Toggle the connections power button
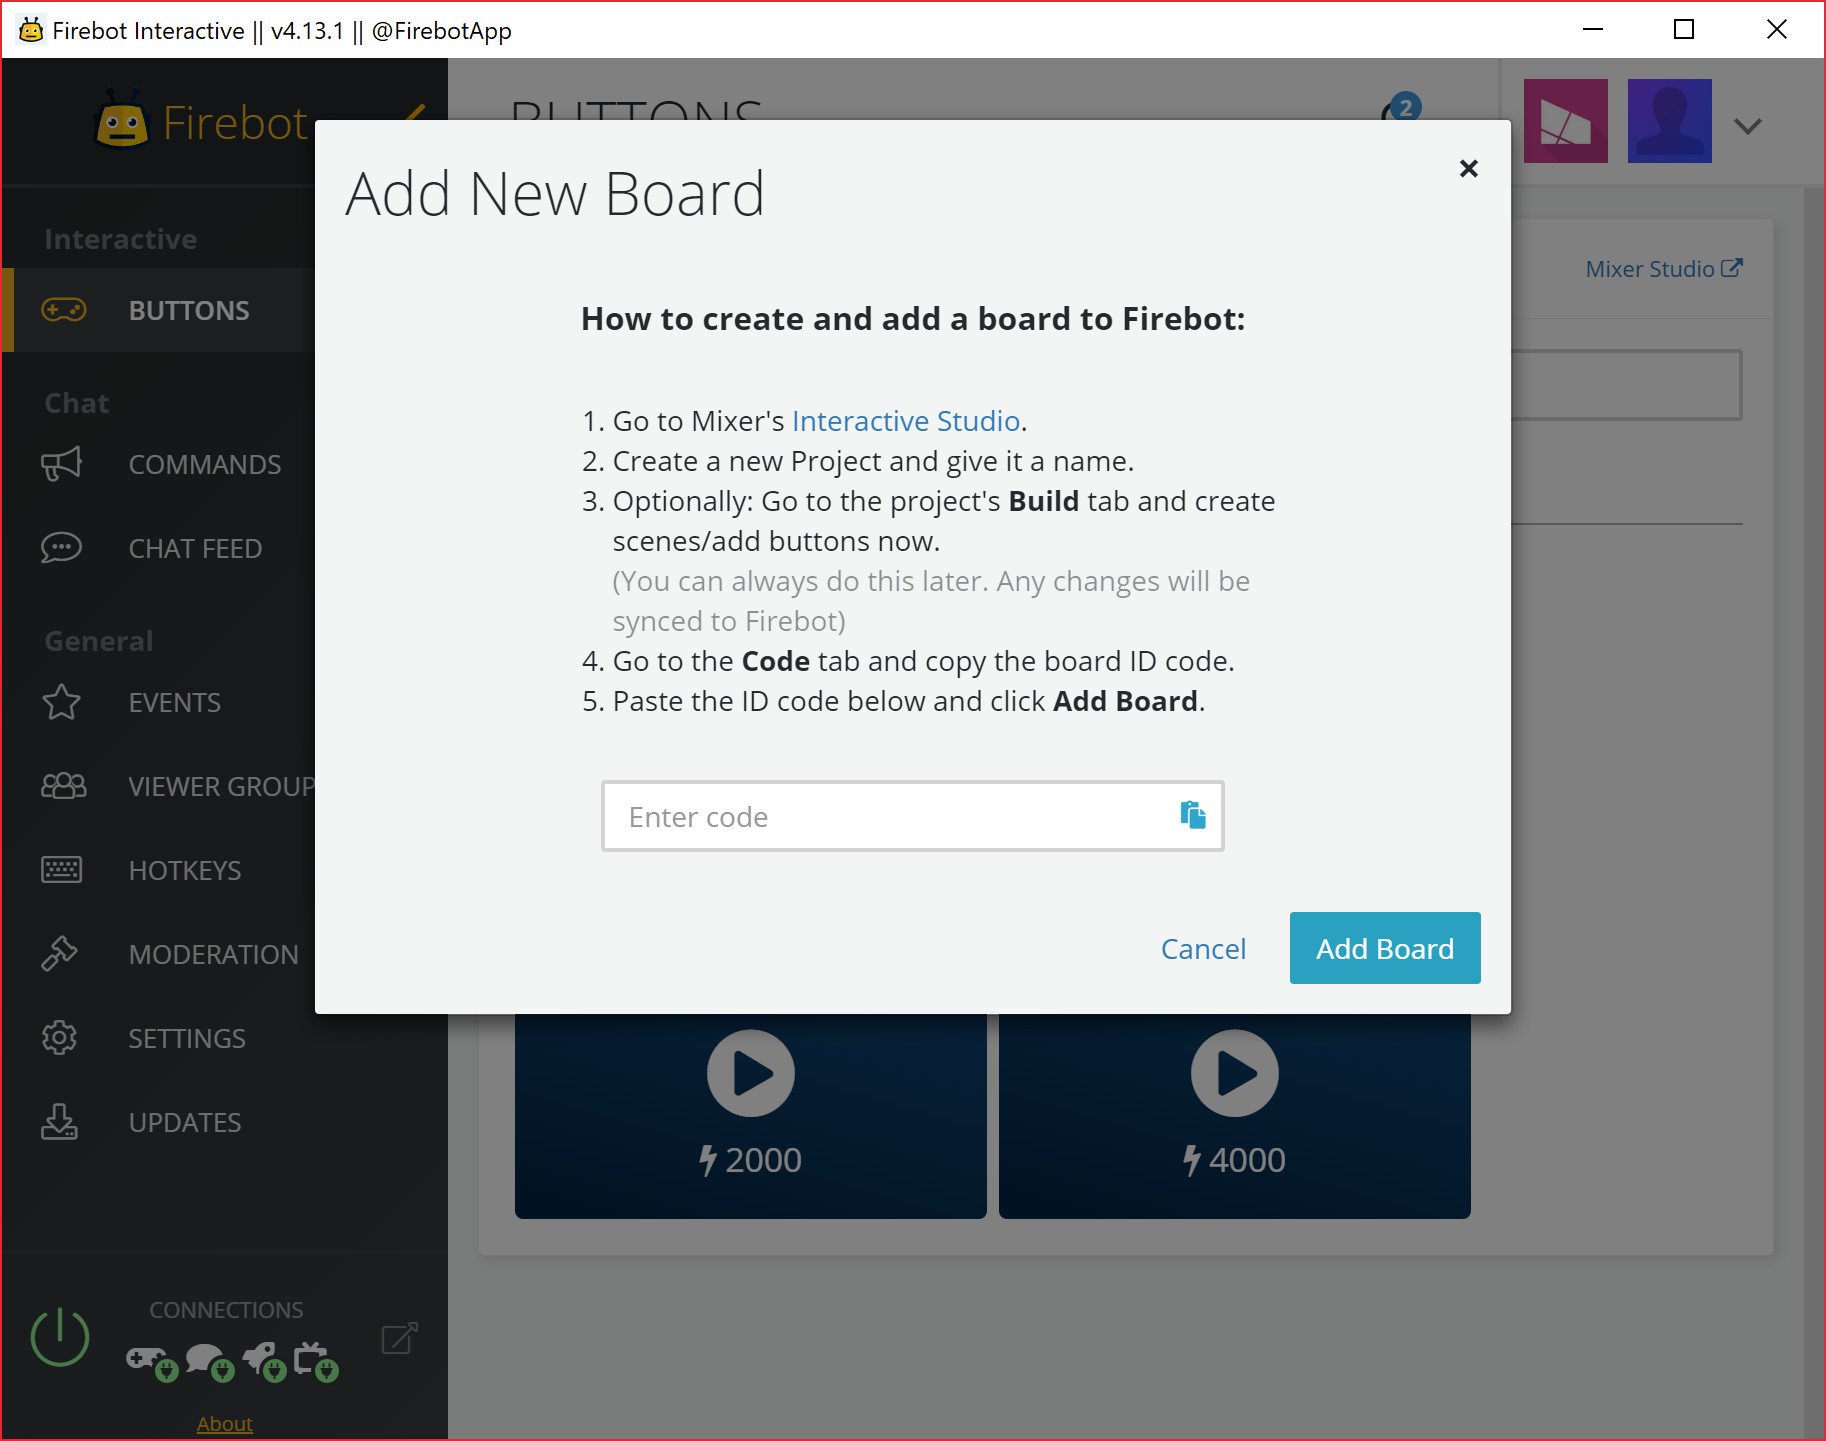This screenshot has height=1441, width=1826. pyautogui.click(x=60, y=1336)
